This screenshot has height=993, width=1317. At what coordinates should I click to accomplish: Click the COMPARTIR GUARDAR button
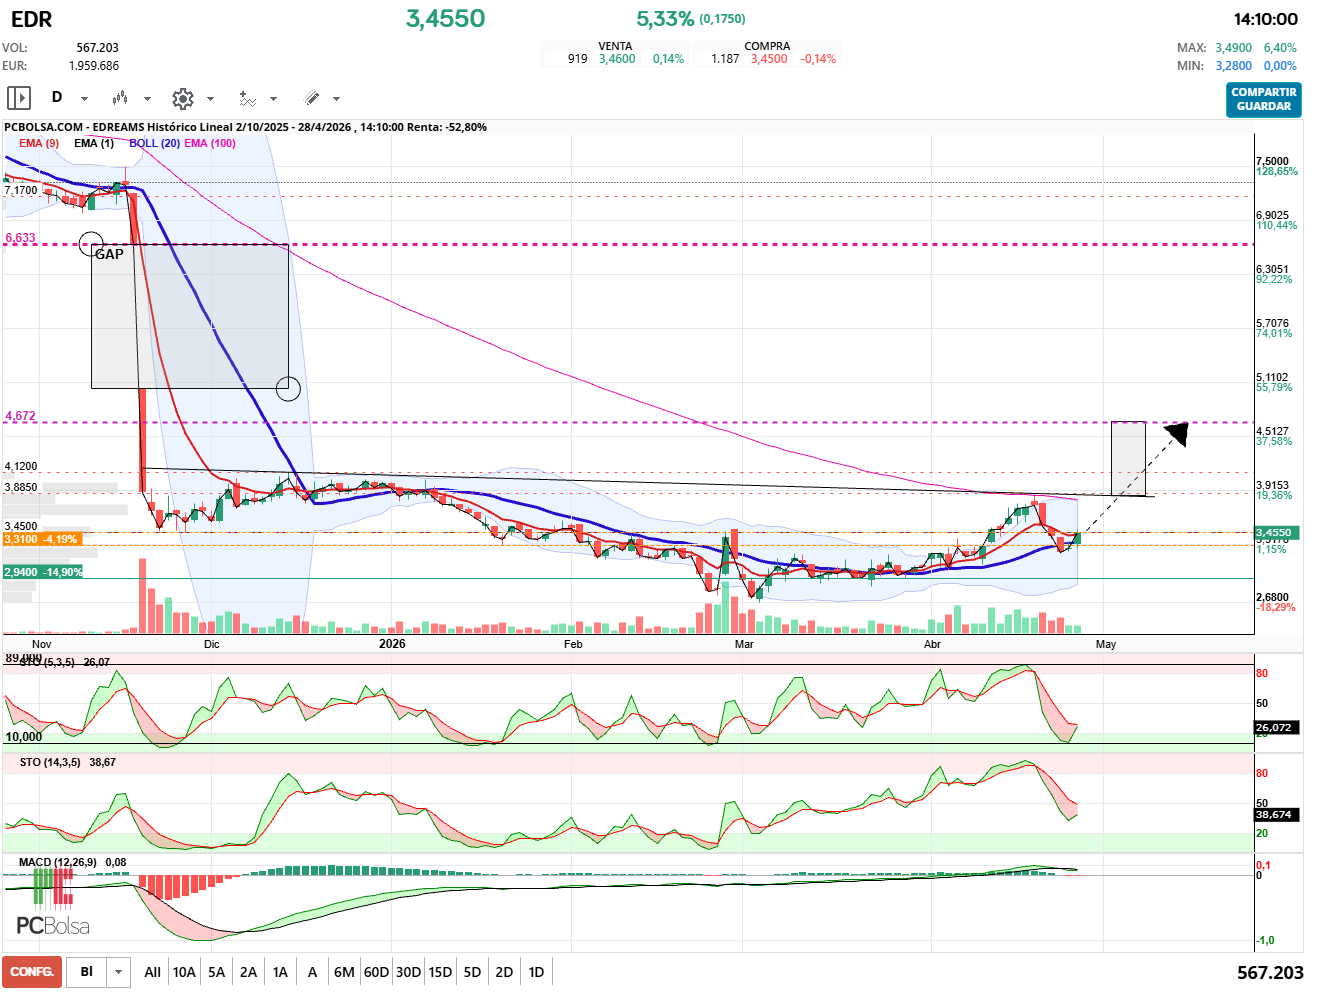tap(1263, 99)
